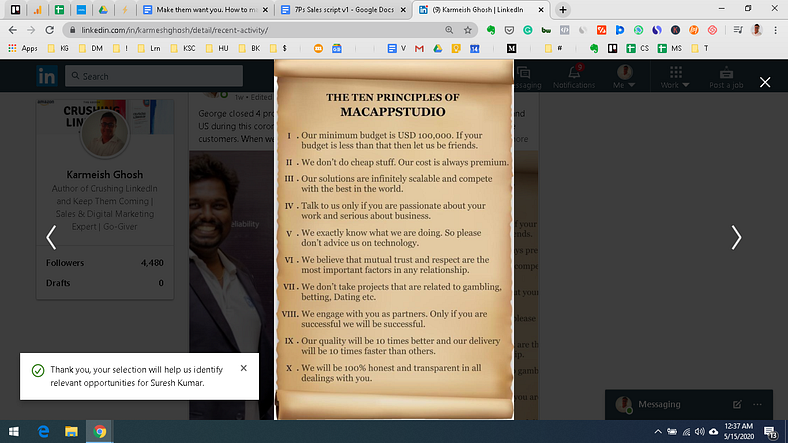This screenshot has height=443, width=788.
Task: Click the LinkedIn home logo
Action: click(47, 76)
